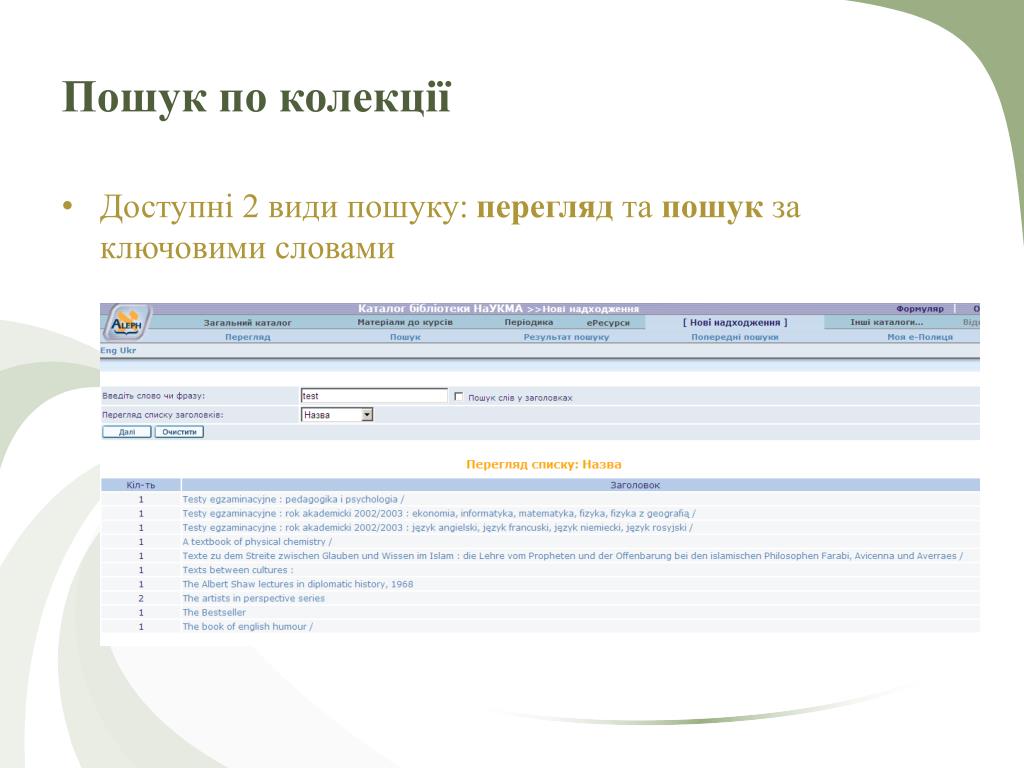Open 'The book of english humour' entry
The height and width of the screenshot is (768, 1024).
coord(248,626)
